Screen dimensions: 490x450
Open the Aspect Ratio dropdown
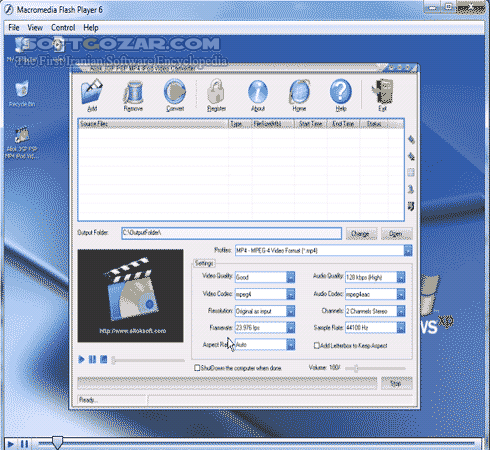click(x=291, y=344)
